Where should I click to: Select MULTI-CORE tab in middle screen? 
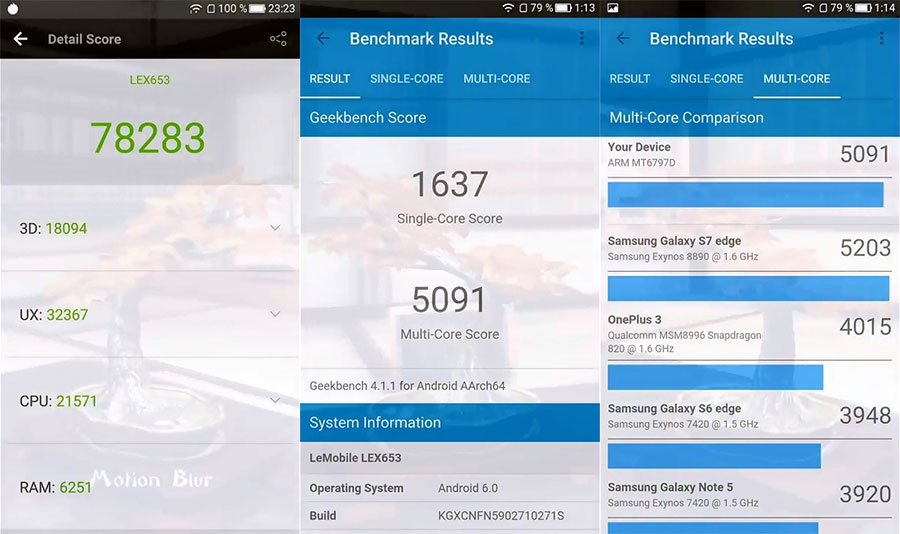[x=496, y=79]
